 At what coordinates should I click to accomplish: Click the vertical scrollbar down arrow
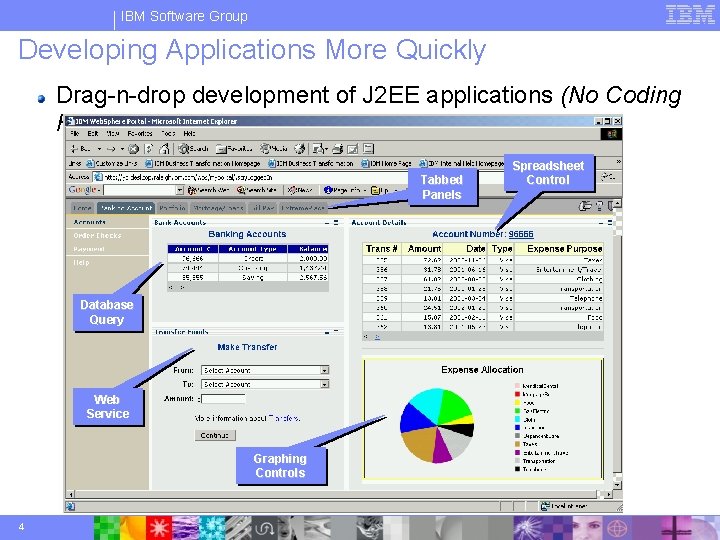618,485
